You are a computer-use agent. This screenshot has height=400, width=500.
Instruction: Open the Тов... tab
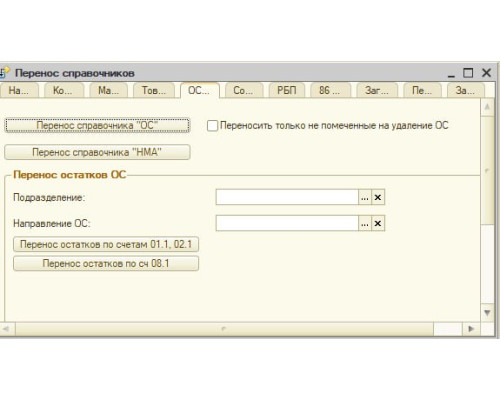[x=154, y=90]
